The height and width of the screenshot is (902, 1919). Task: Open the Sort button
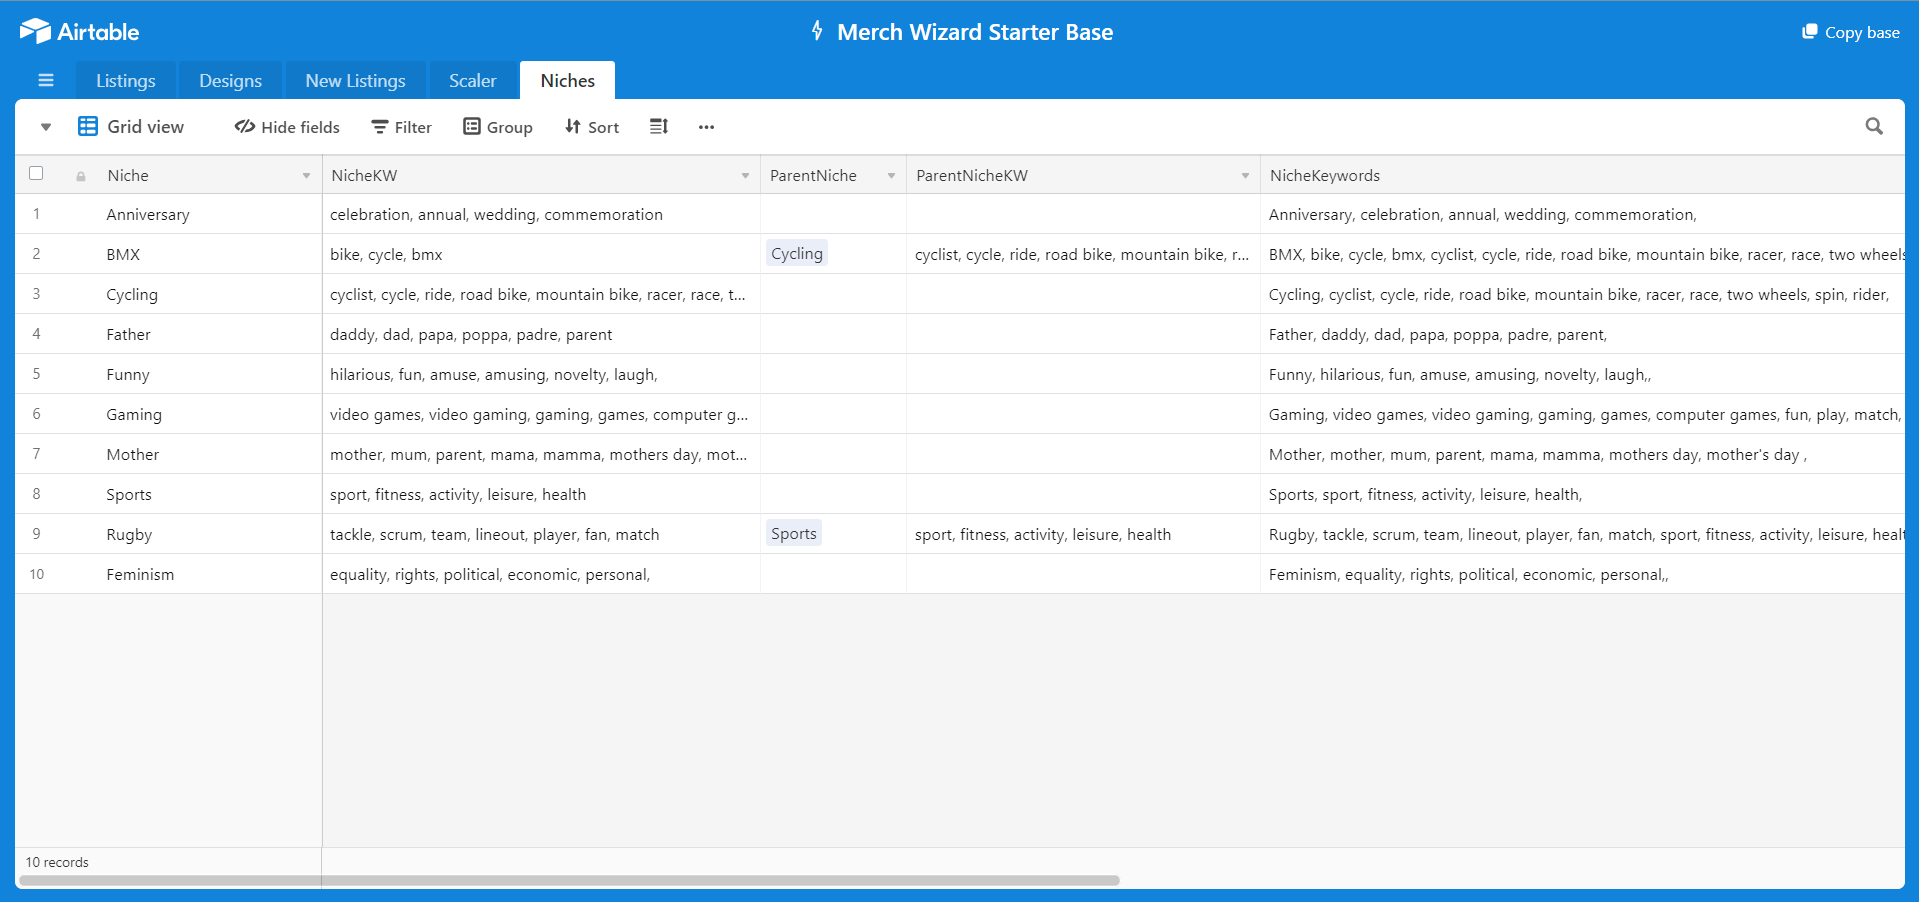(x=592, y=127)
